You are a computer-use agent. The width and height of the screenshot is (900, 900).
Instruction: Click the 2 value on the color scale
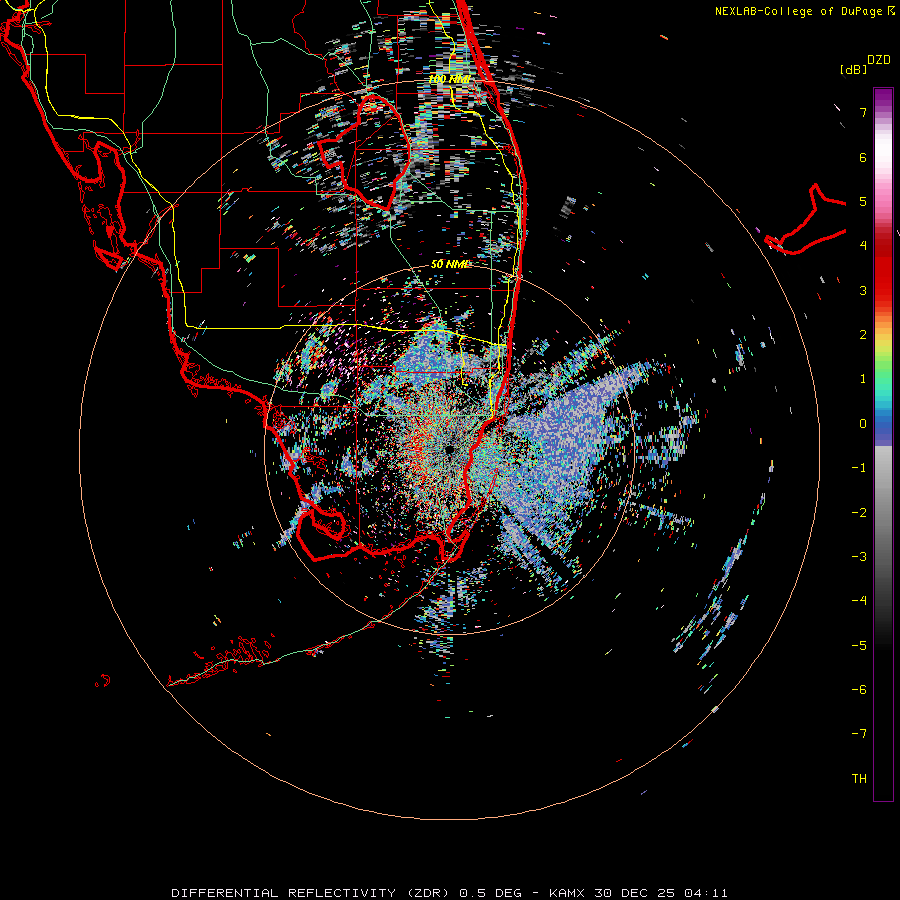[x=863, y=335]
